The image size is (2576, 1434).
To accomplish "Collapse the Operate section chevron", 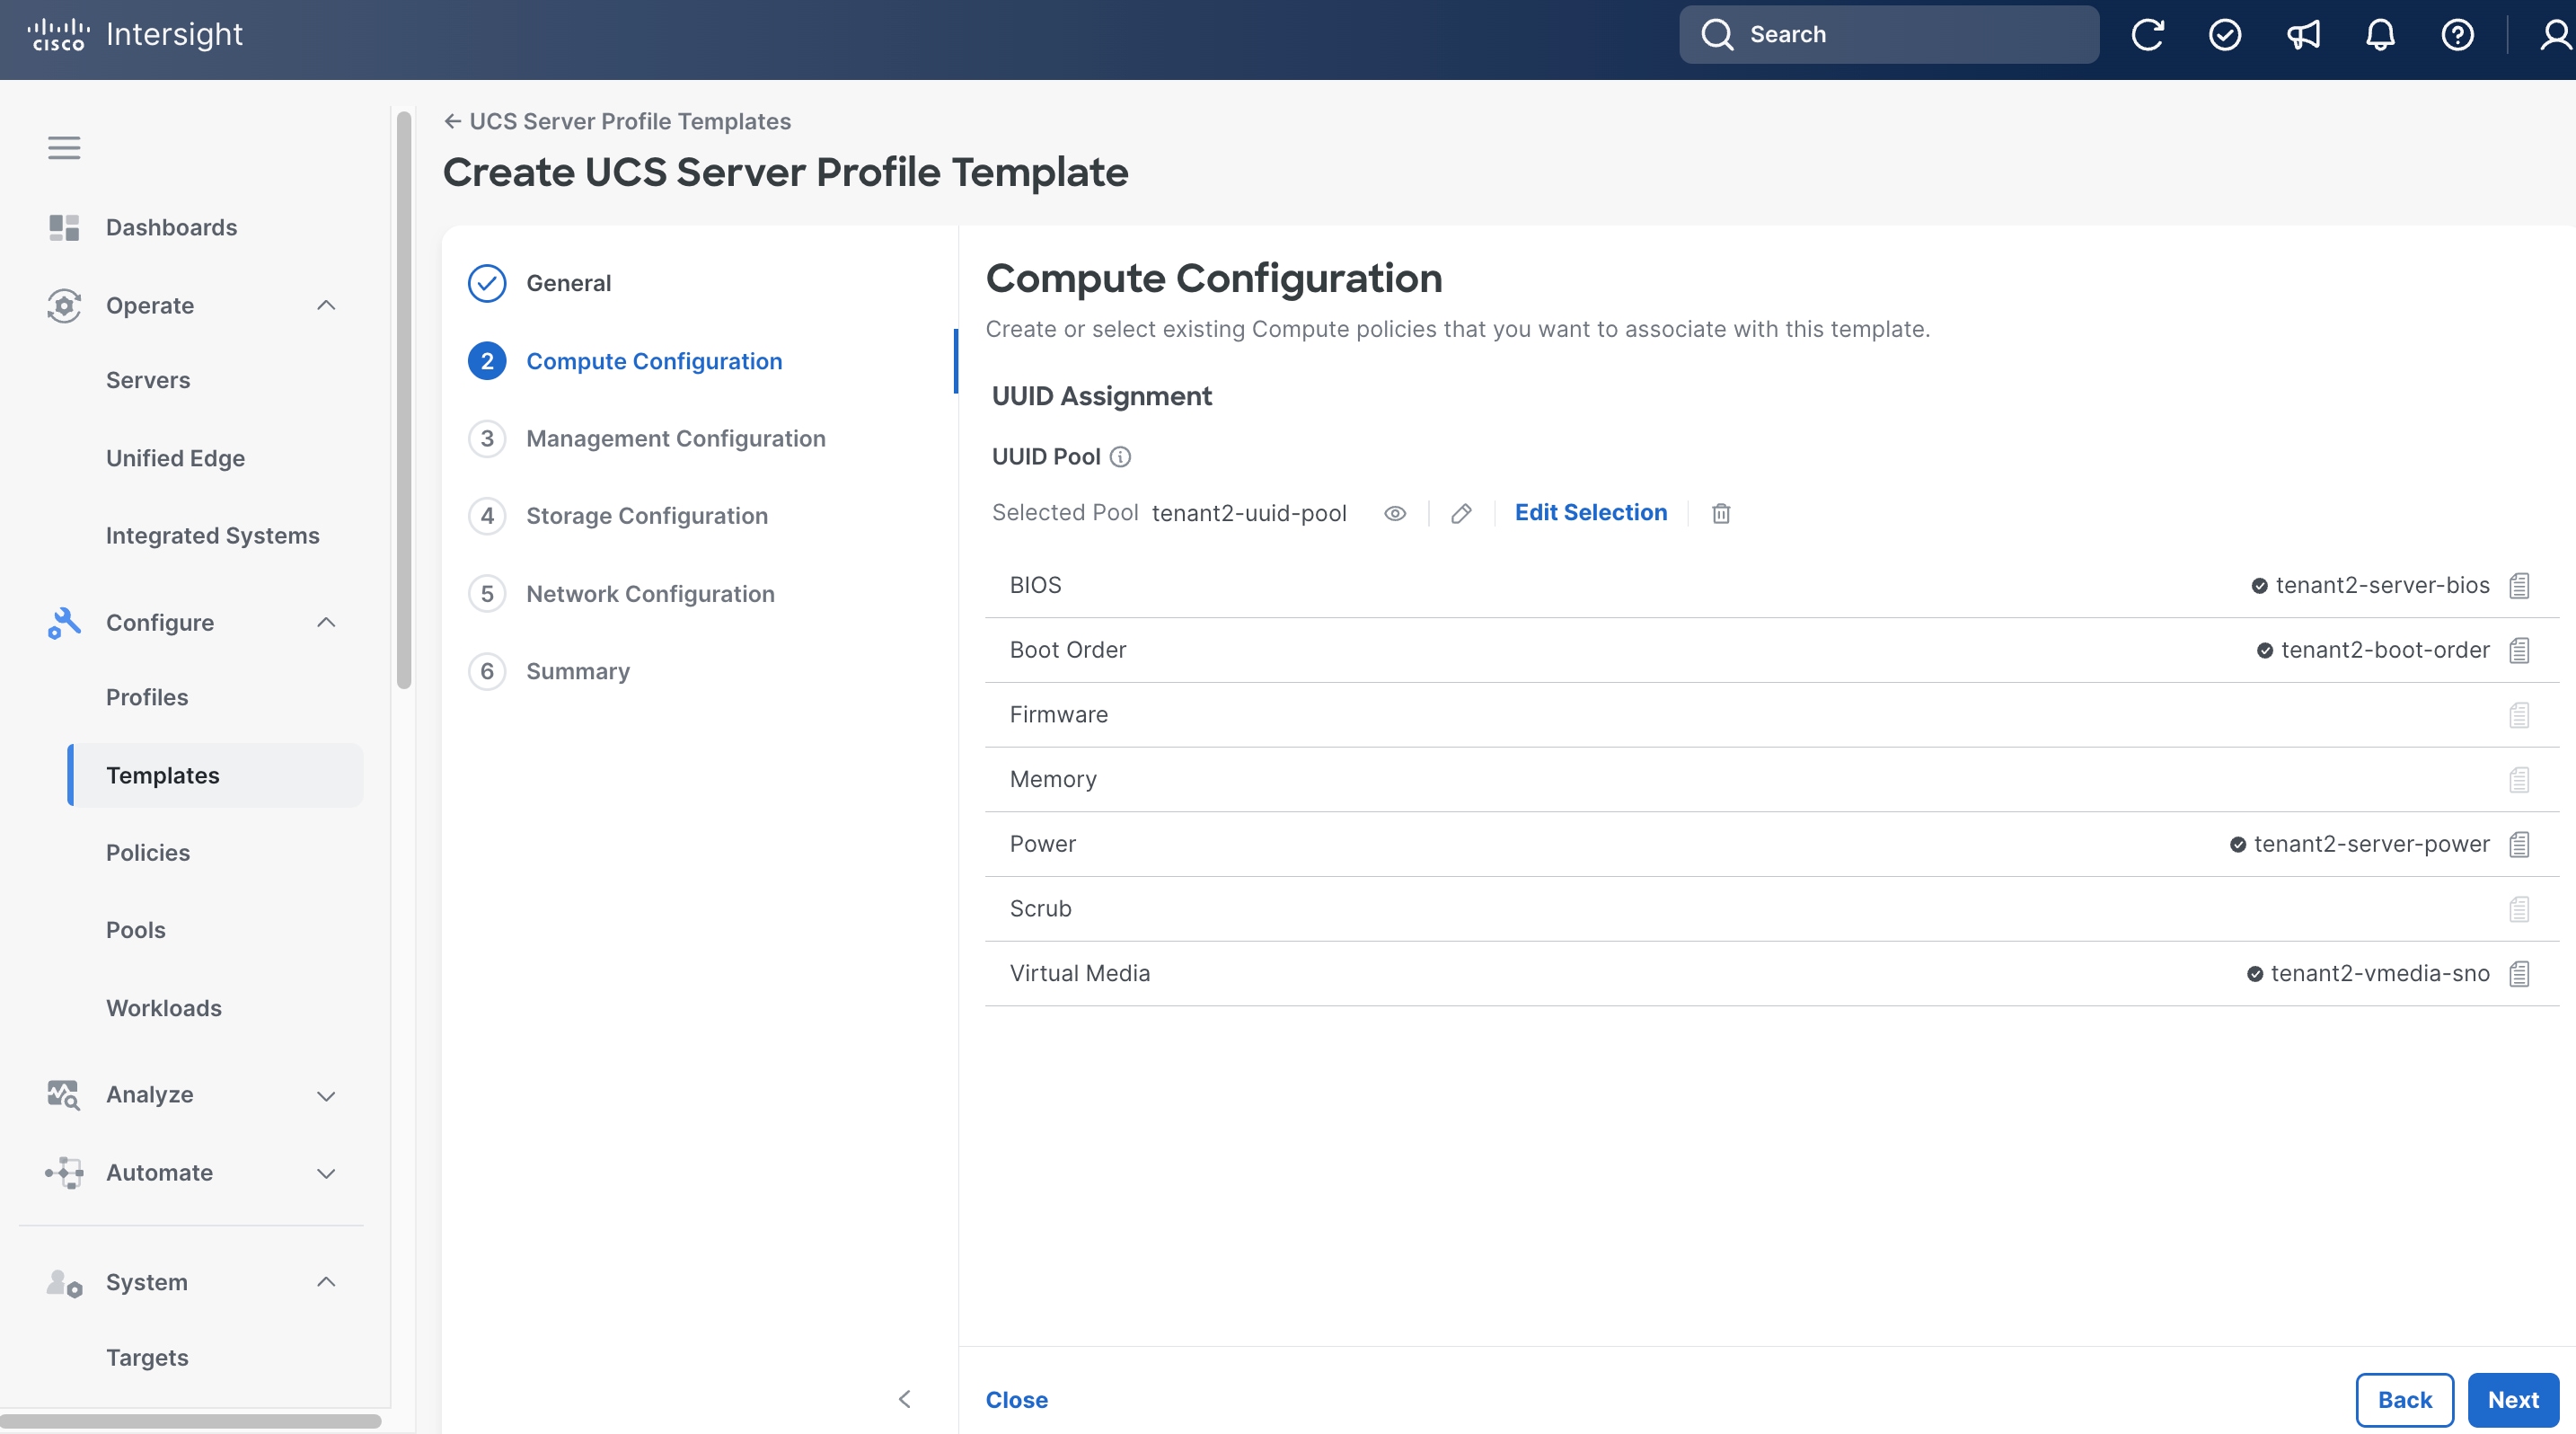I will click(x=326, y=305).
